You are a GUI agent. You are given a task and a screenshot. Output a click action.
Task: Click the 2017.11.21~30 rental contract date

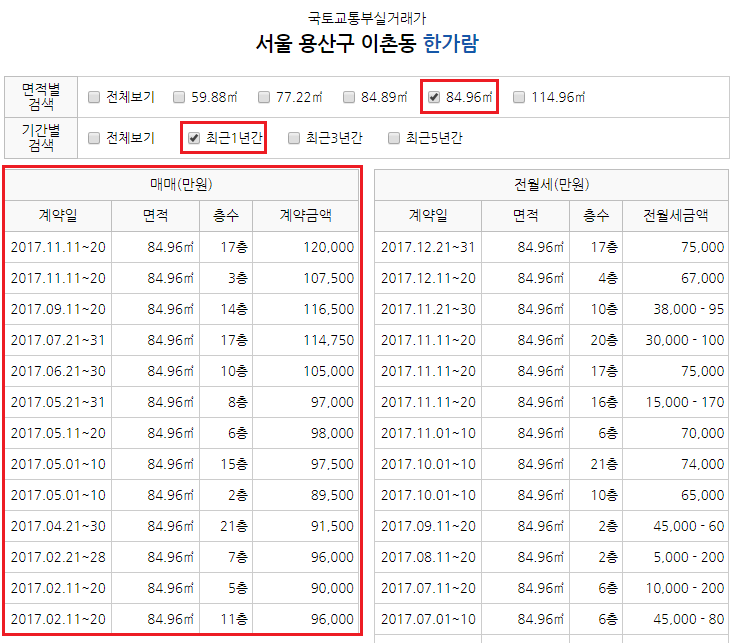click(428, 309)
